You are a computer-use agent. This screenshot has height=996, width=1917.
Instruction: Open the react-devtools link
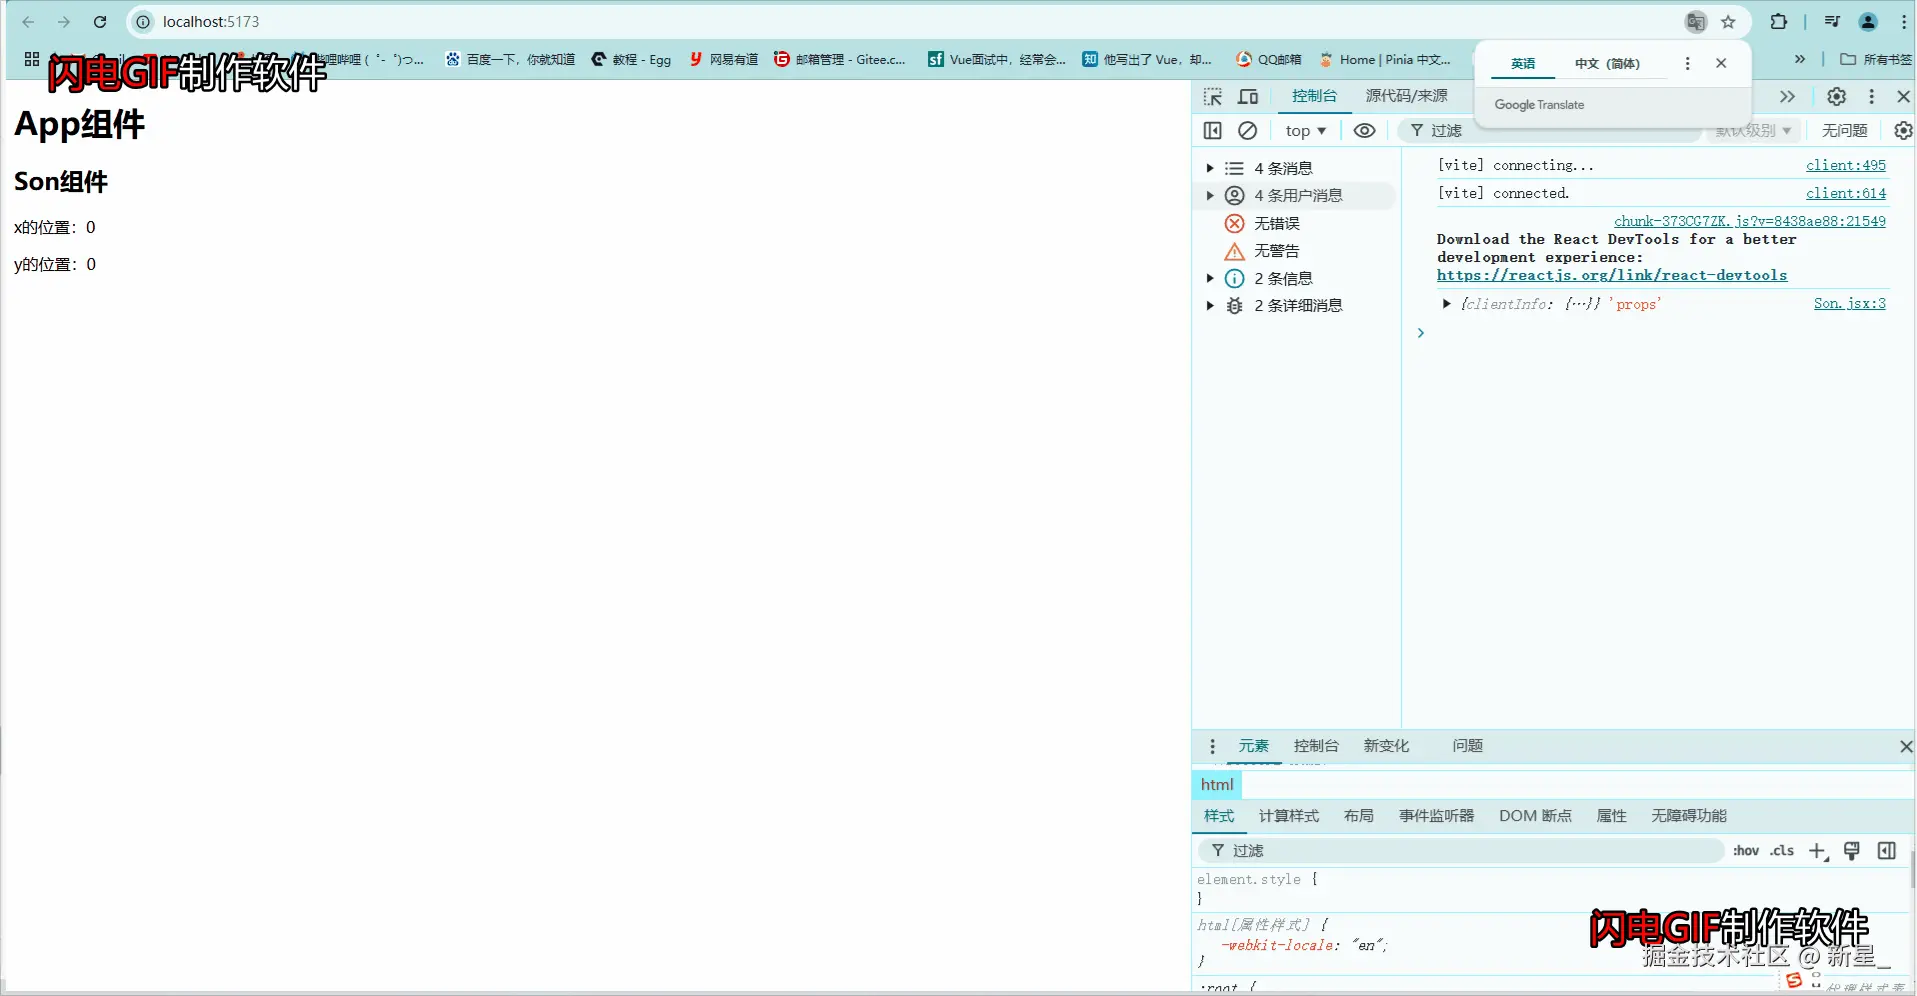pyautogui.click(x=1611, y=275)
